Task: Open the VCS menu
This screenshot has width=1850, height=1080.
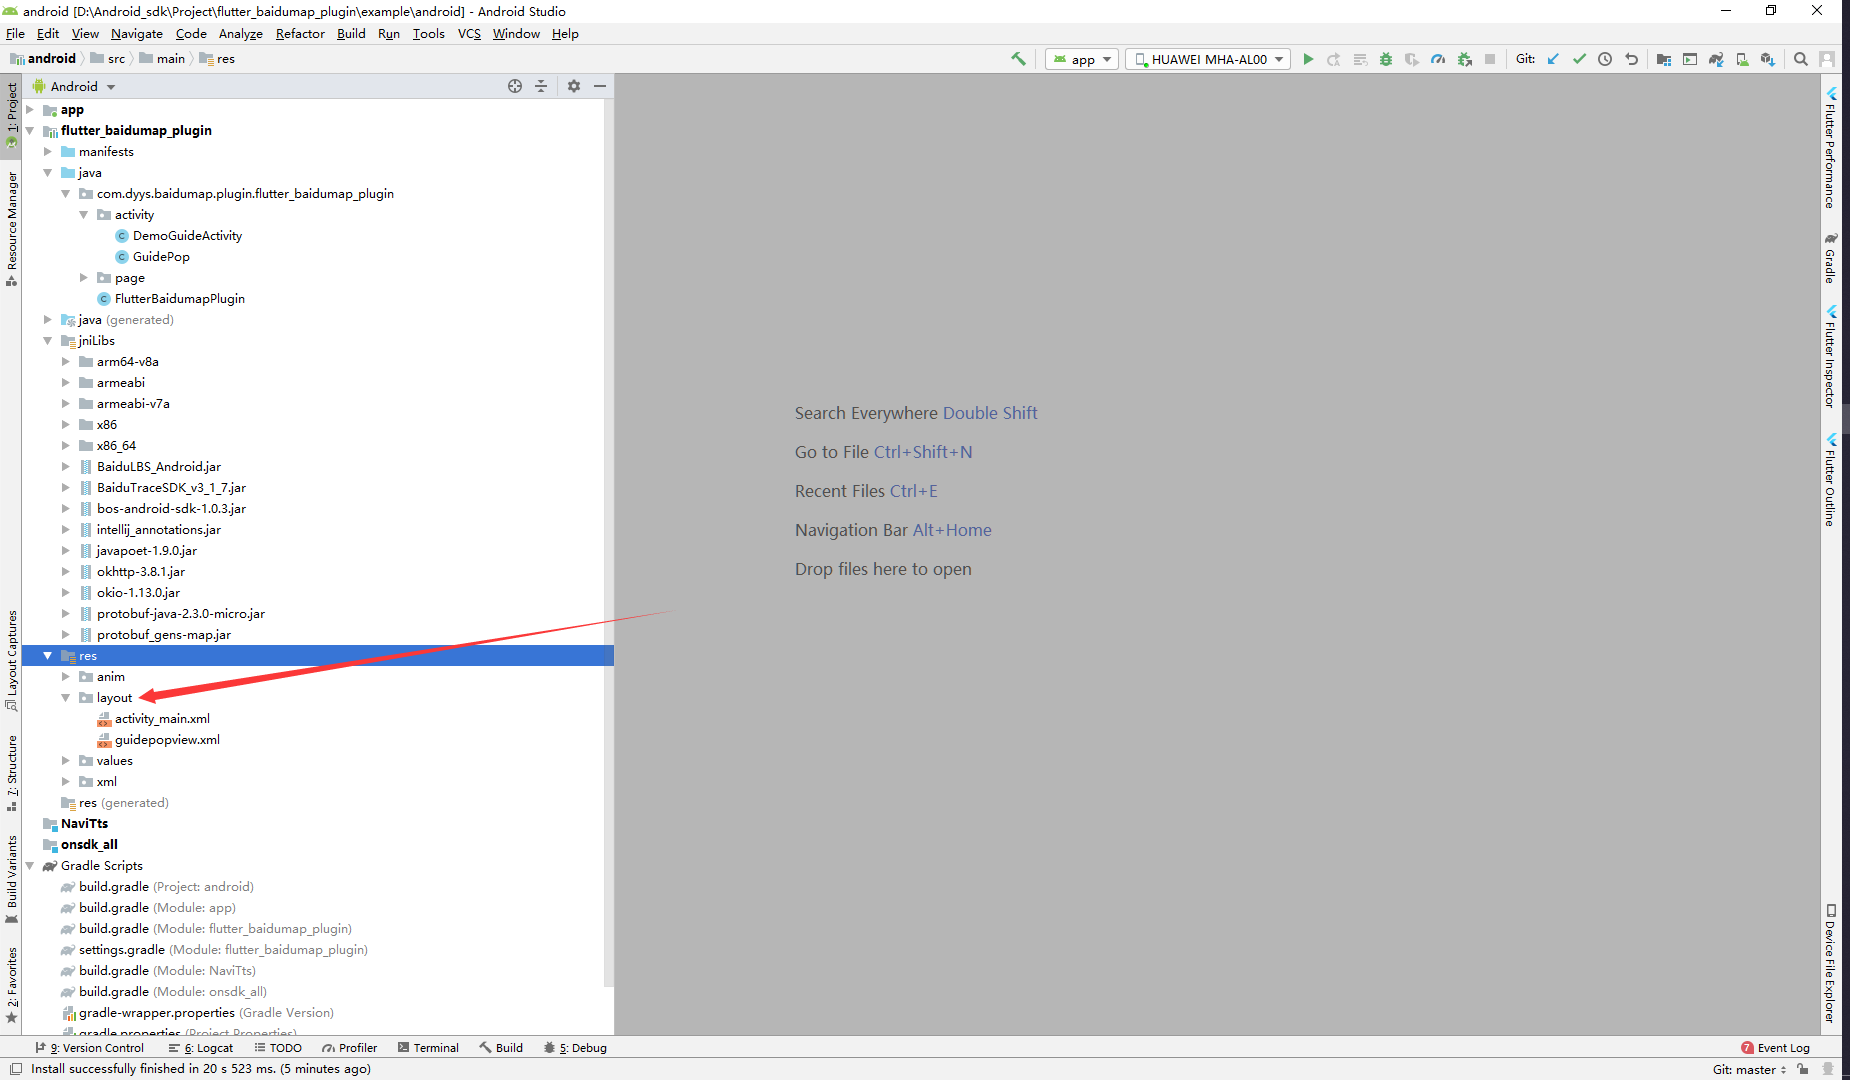Action: coord(469,33)
